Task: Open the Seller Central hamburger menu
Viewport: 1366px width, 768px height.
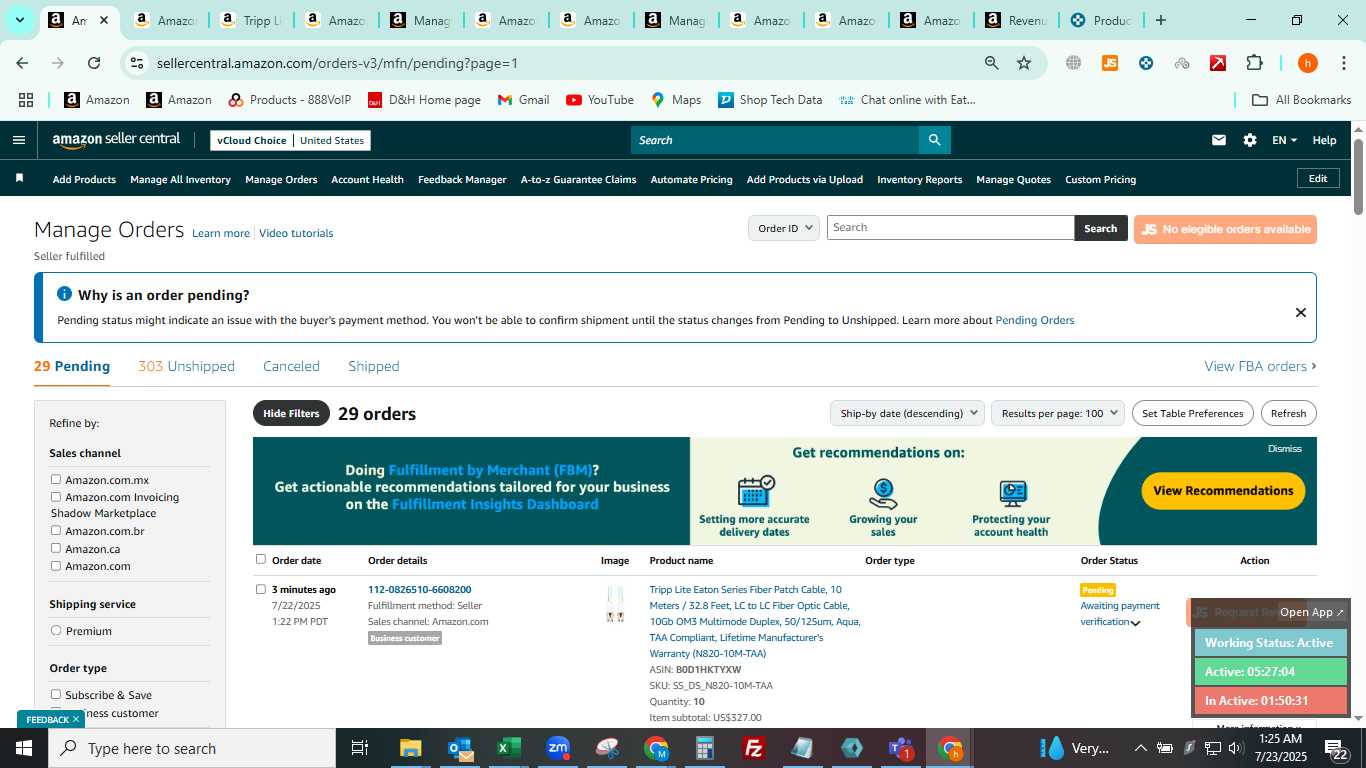Action: point(18,140)
